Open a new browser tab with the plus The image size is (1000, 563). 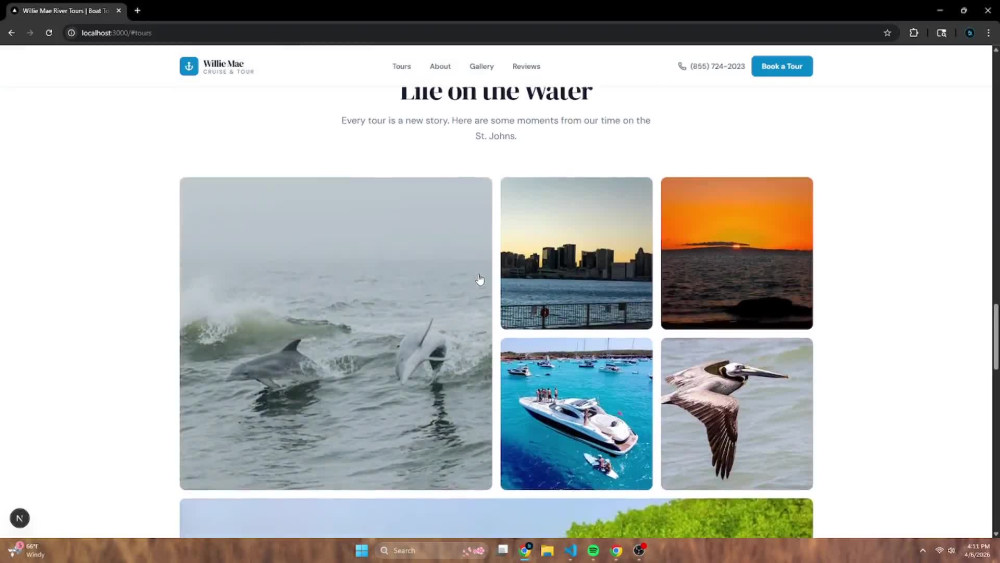(x=137, y=10)
